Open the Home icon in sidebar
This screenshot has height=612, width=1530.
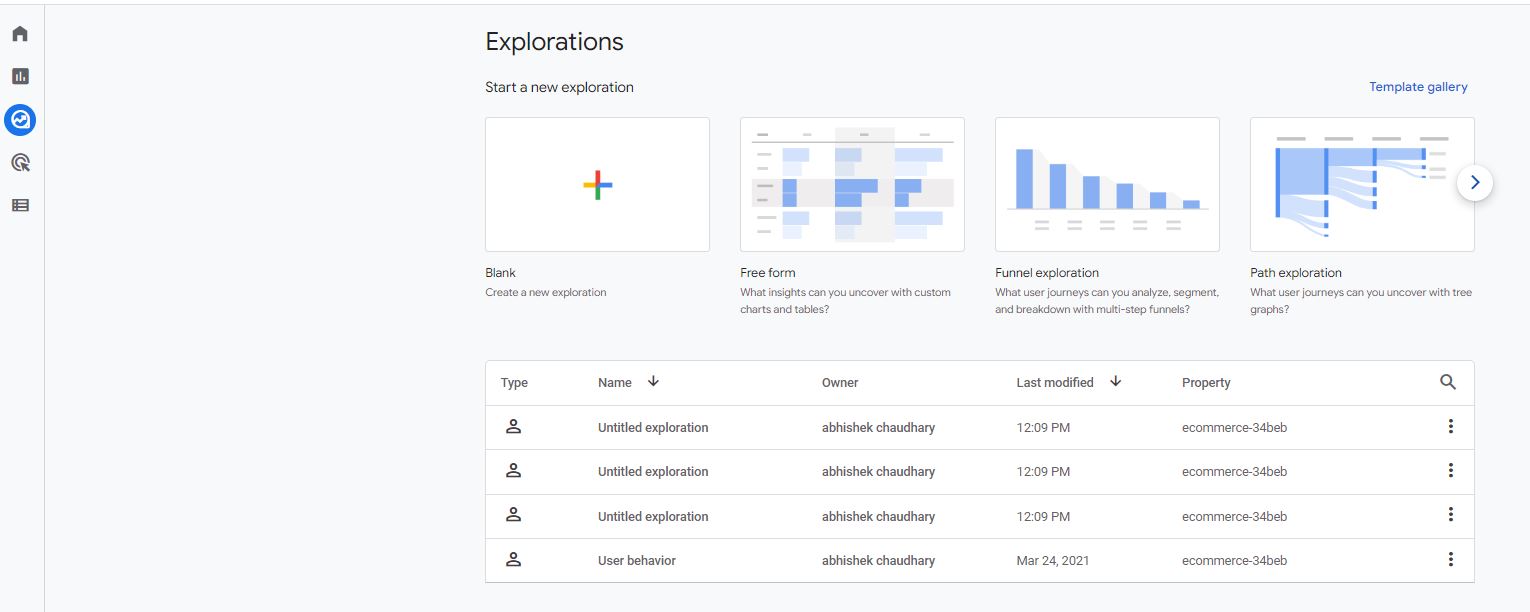point(20,34)
